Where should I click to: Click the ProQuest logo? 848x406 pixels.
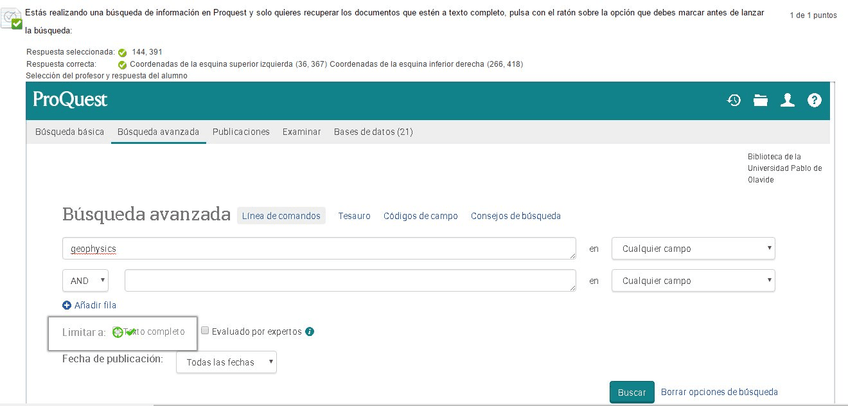pos(70,100)
